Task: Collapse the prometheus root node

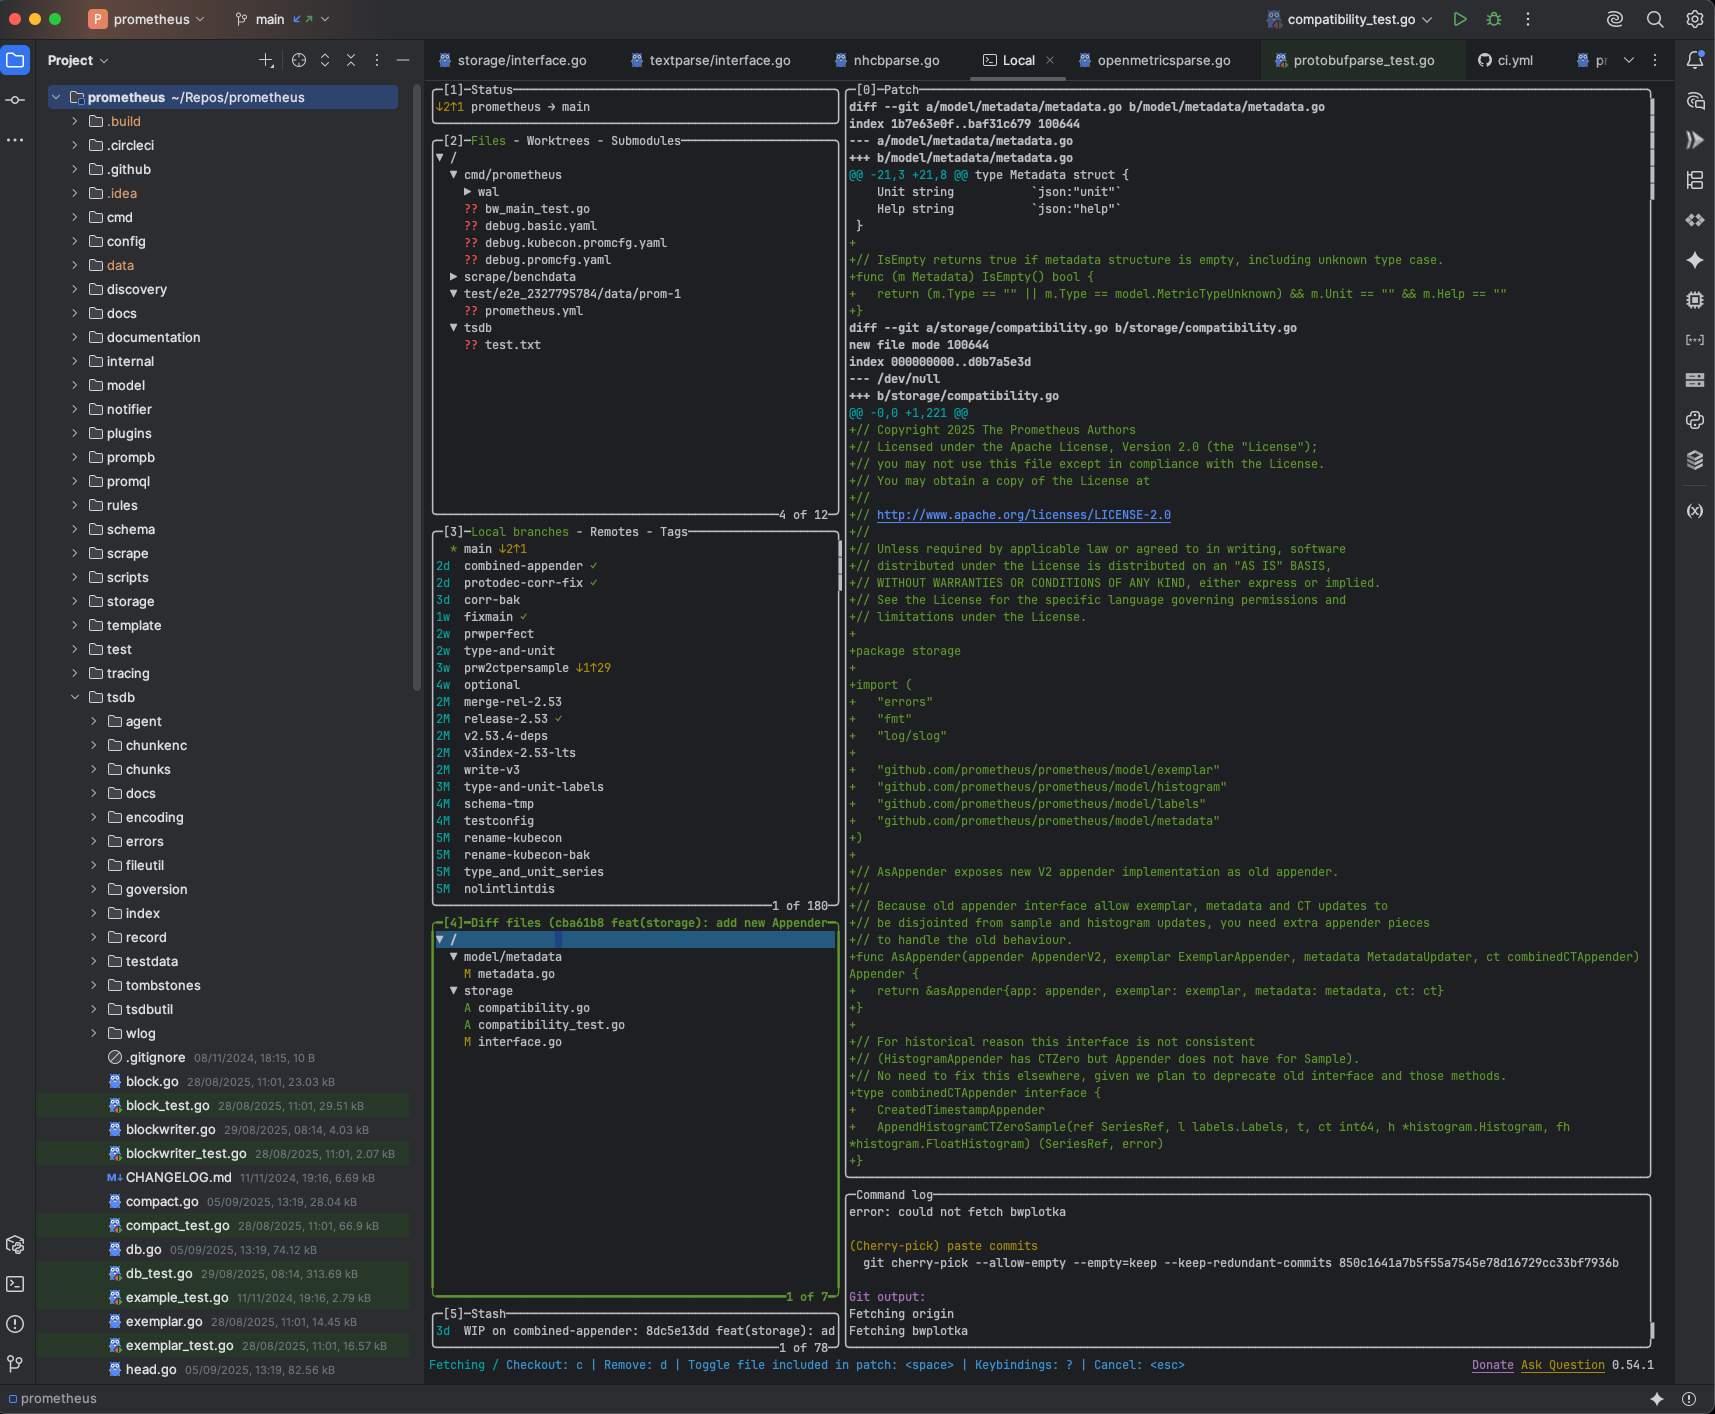Action: click(55, 97)
